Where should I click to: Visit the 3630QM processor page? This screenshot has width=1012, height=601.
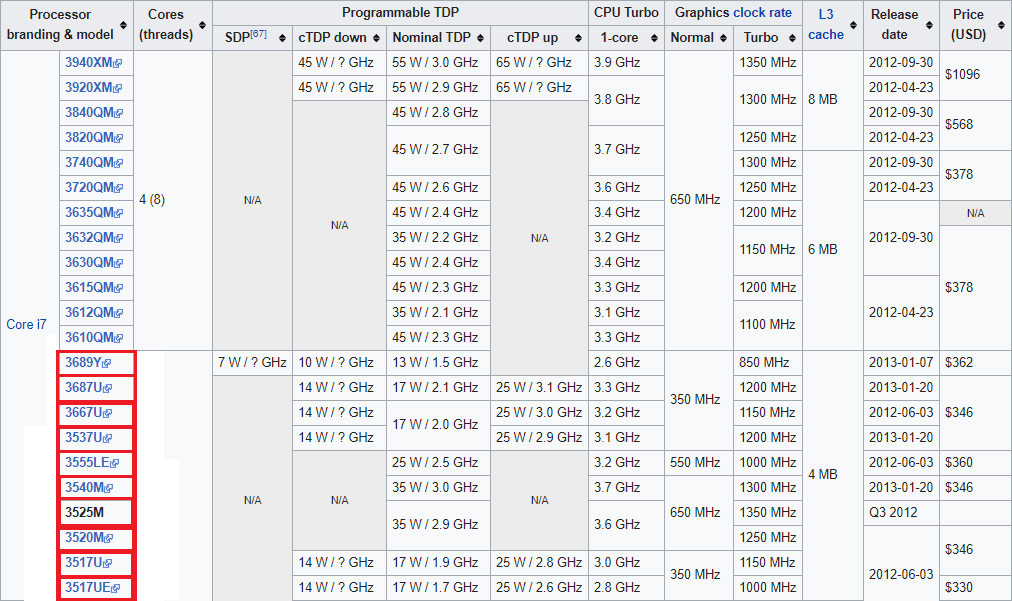click(94, 263)
